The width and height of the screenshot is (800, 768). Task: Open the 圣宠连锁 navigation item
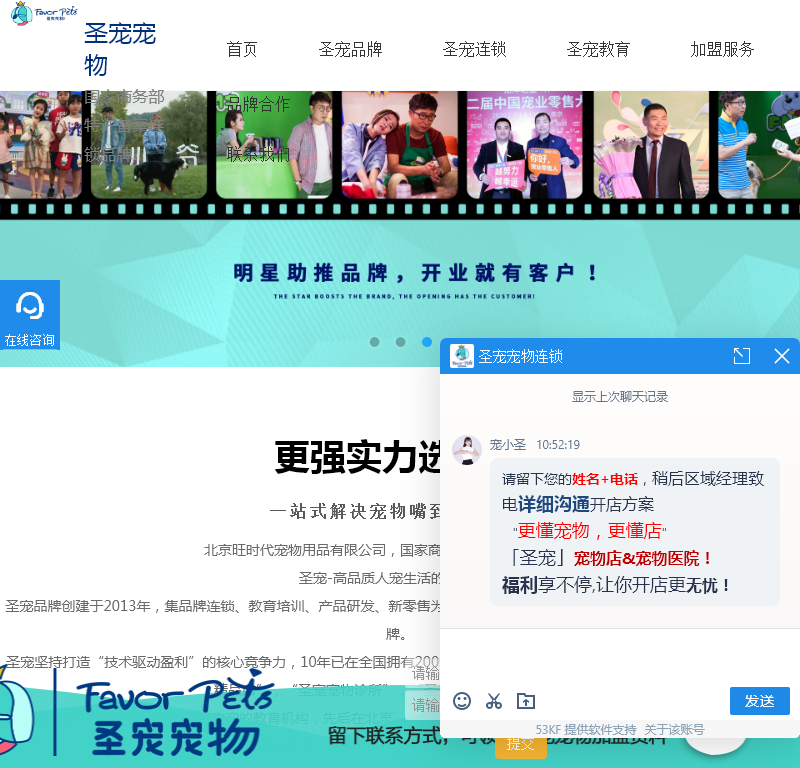[474, 49]
